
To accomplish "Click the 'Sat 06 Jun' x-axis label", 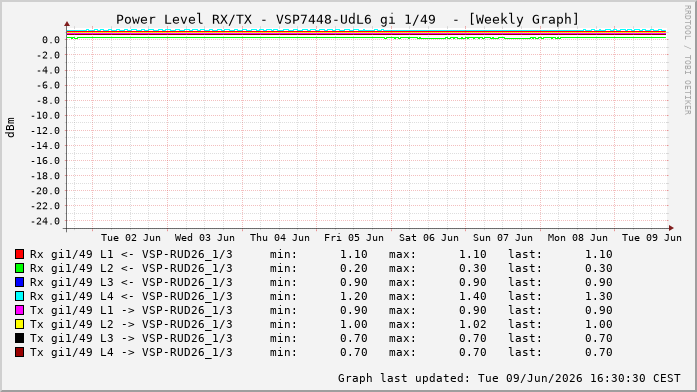I will [x=429, y=238].
